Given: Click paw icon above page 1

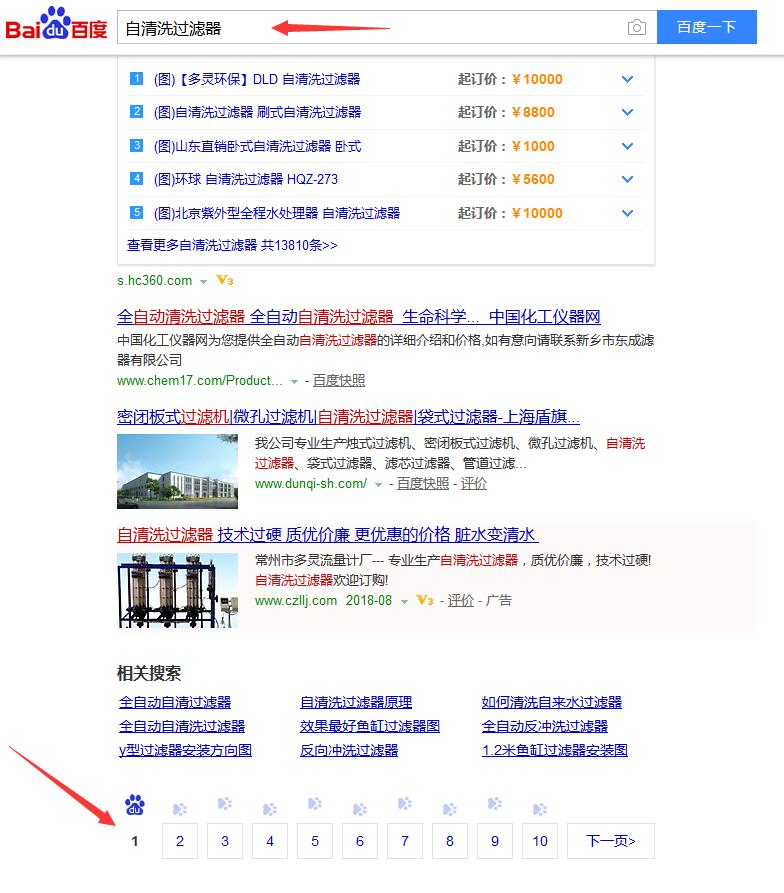Looking at the screenshot, I should (135, 804).
